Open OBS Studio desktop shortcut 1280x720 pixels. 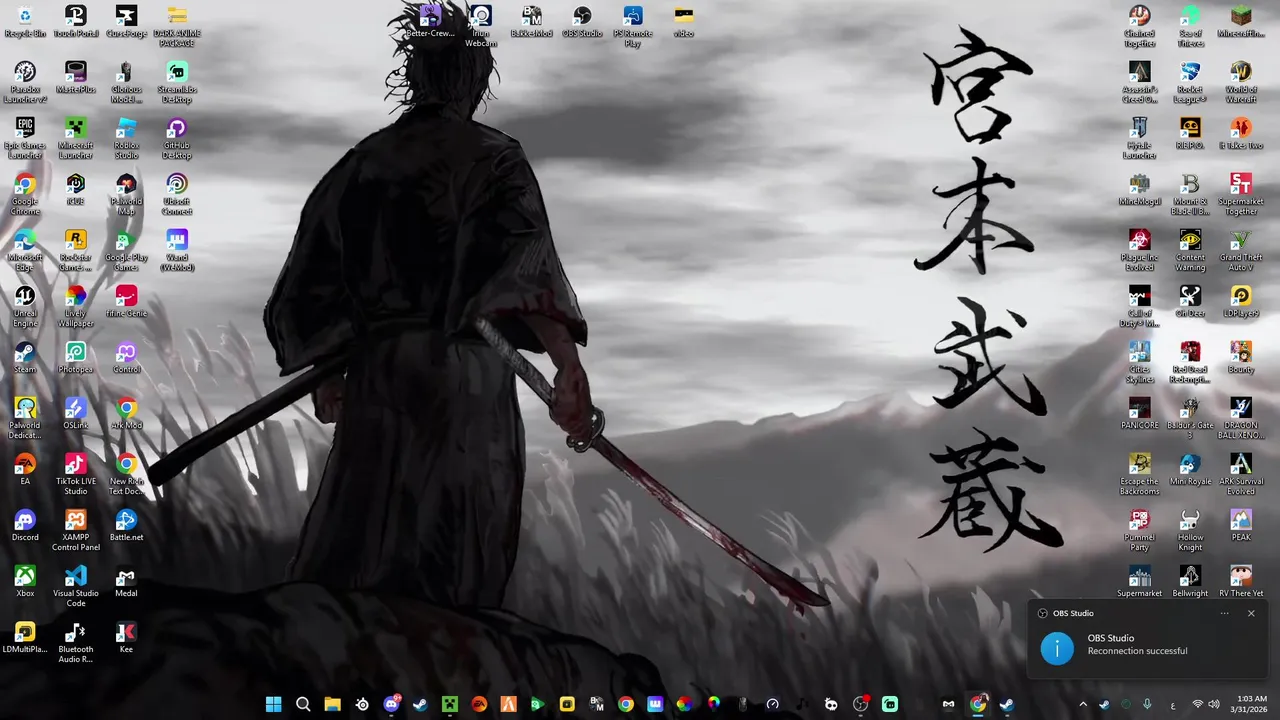(x=582, y=22)
